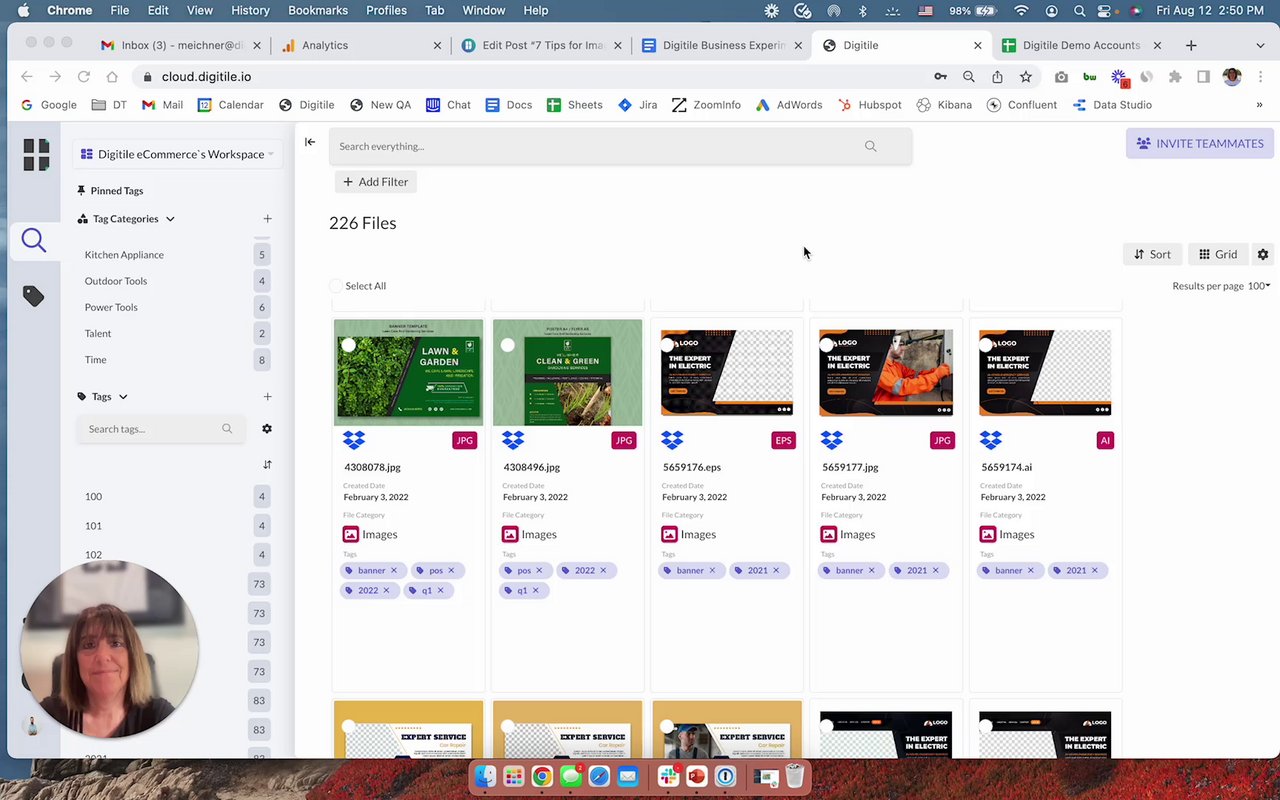Collapse the Tag Categories section

(170, 219)
